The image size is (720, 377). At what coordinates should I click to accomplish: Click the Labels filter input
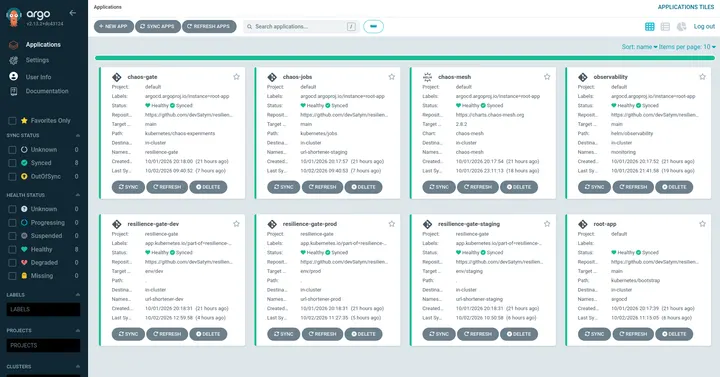click(x=43, y=309)
